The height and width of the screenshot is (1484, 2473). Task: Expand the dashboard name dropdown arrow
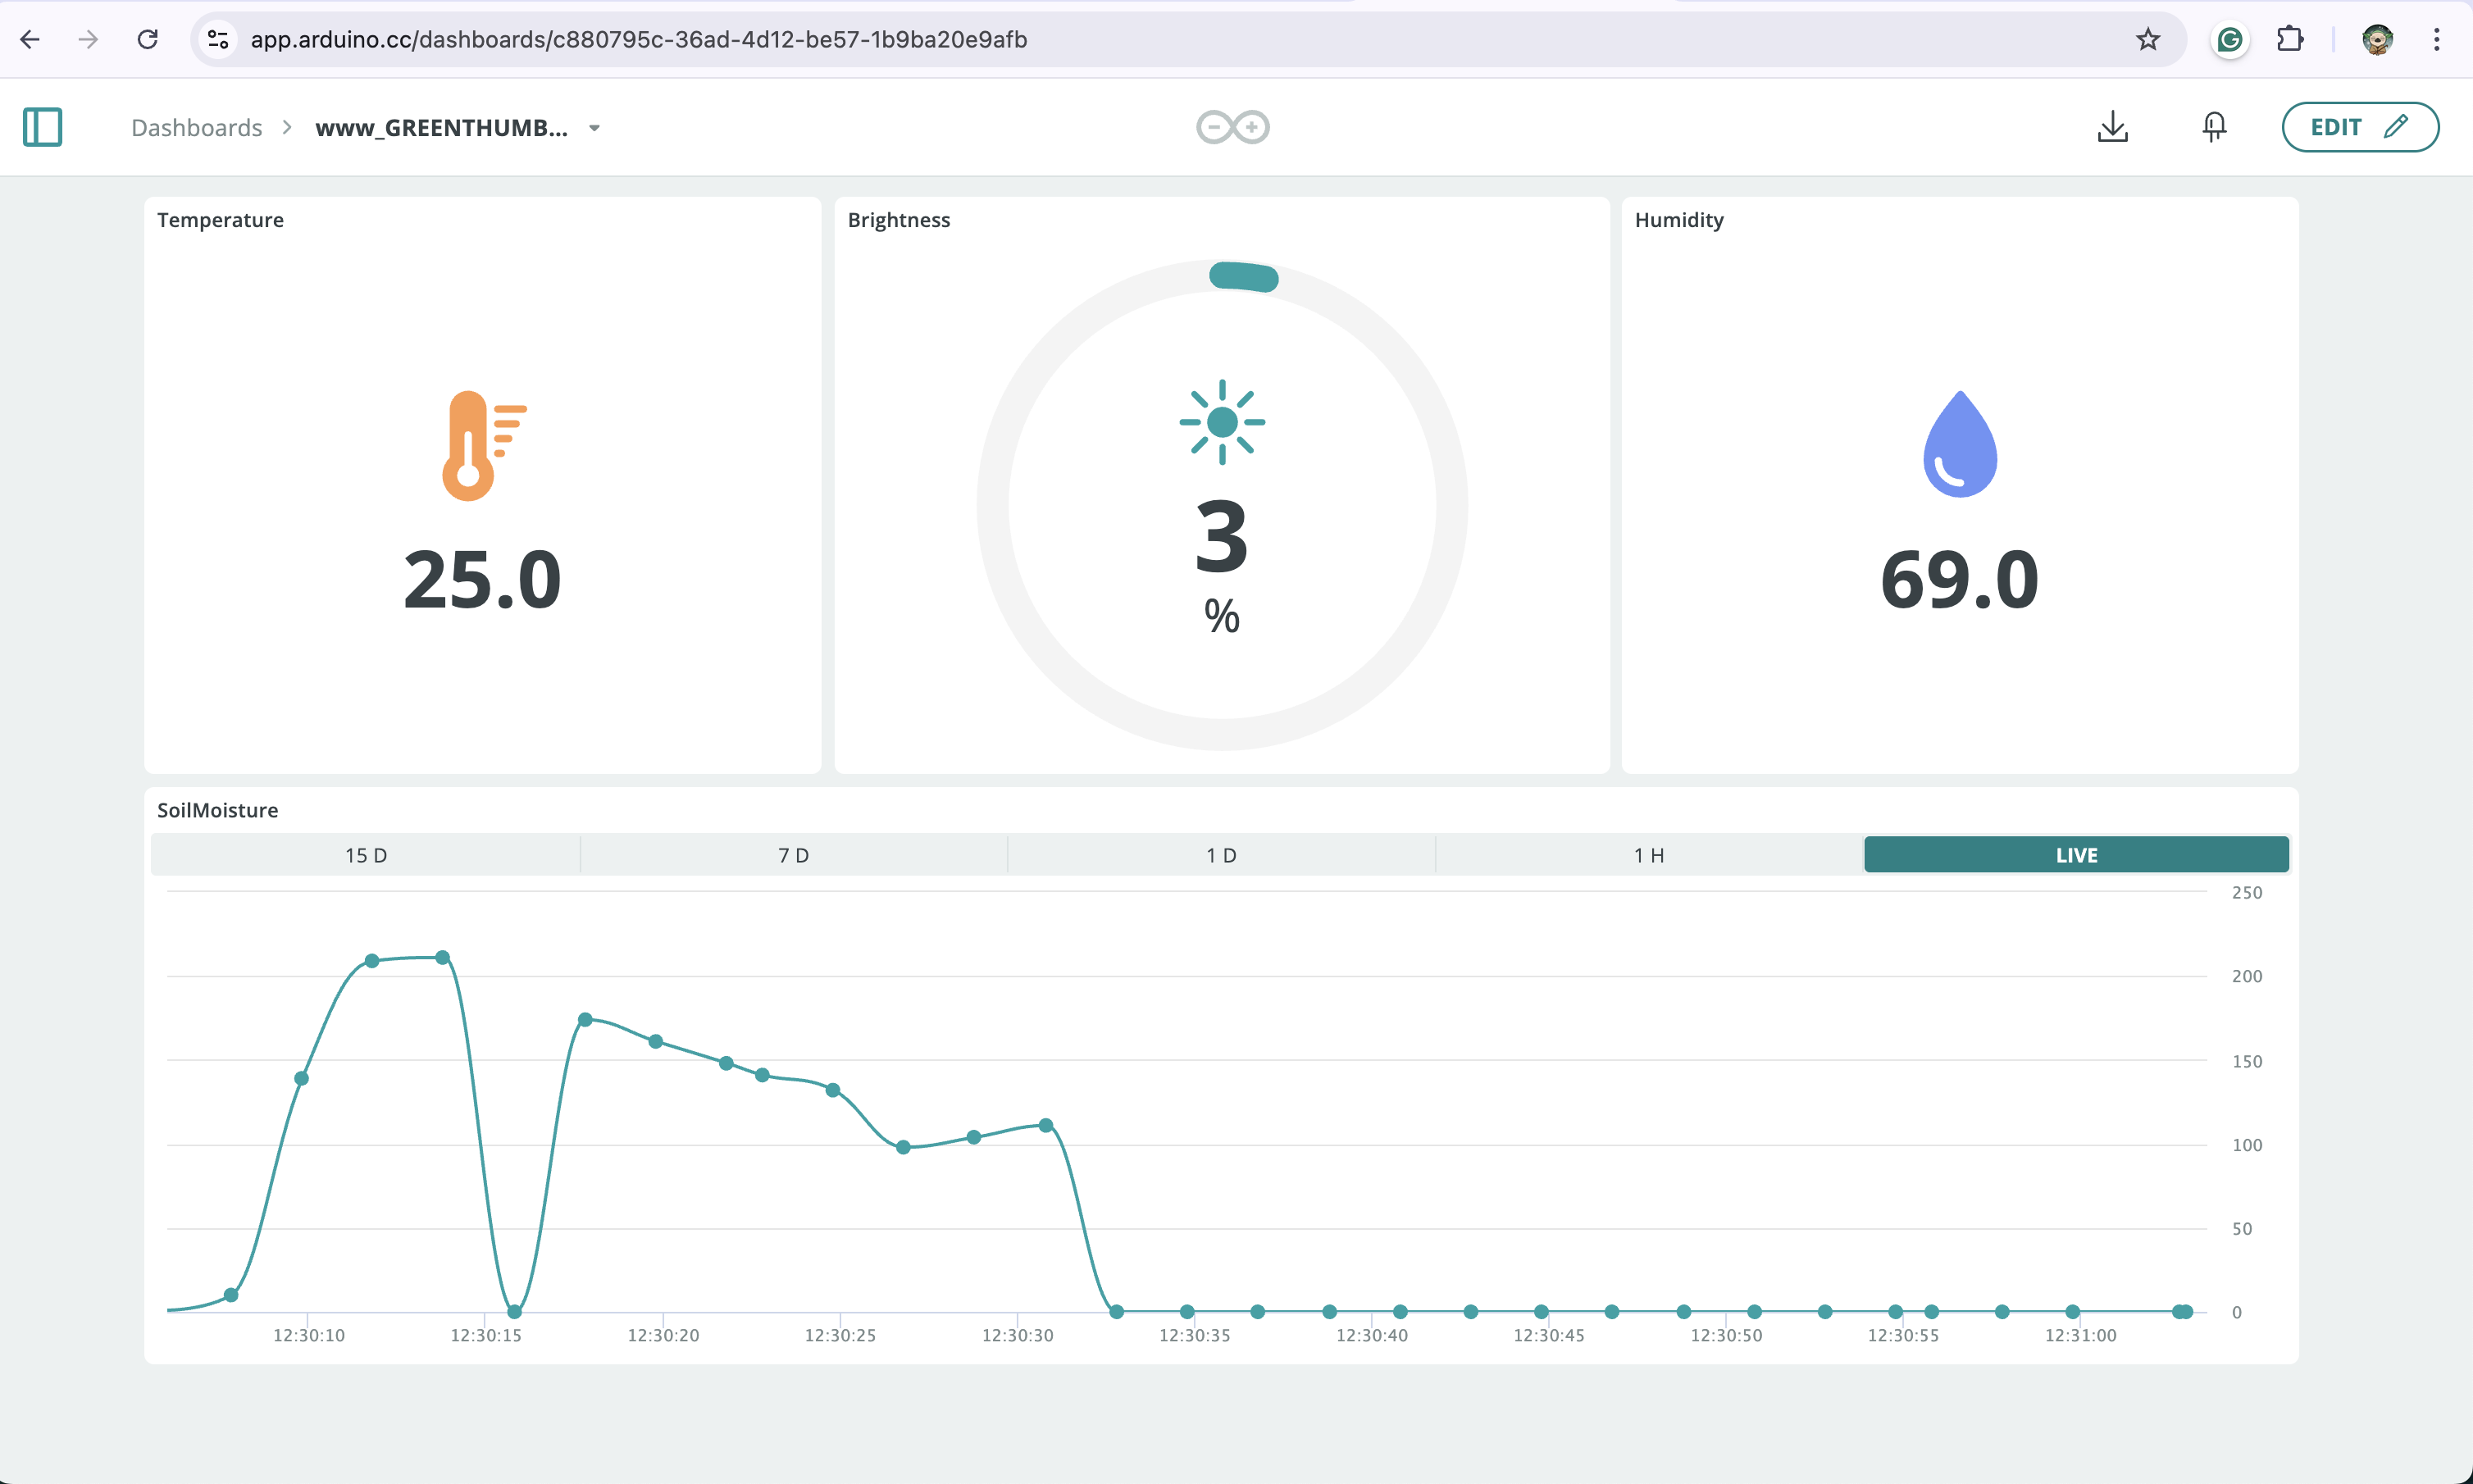(x=594, y=128)
